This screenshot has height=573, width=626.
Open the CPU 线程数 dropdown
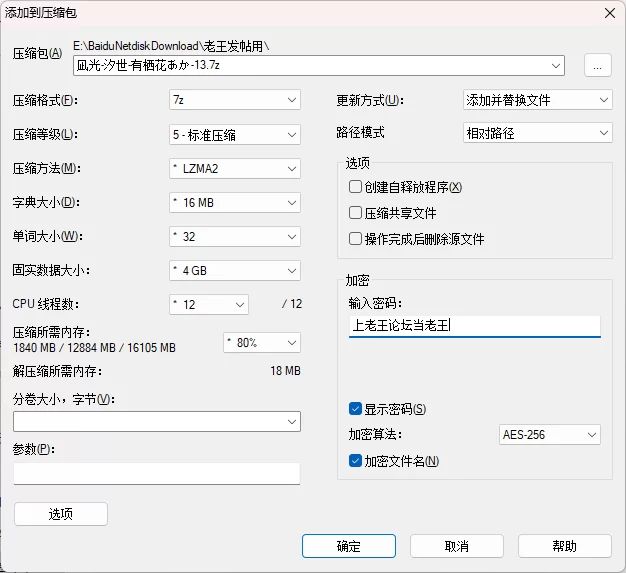[x=209, y=304]
